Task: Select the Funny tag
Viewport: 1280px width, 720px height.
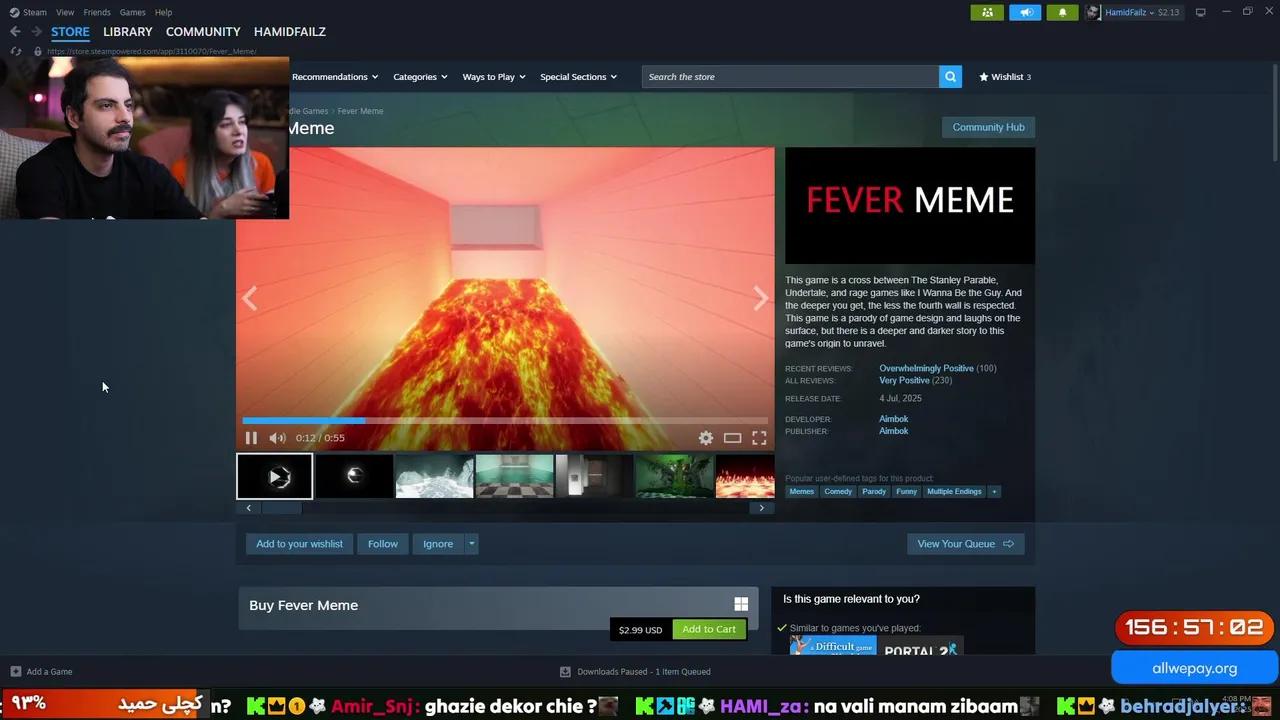Action: 906,491
